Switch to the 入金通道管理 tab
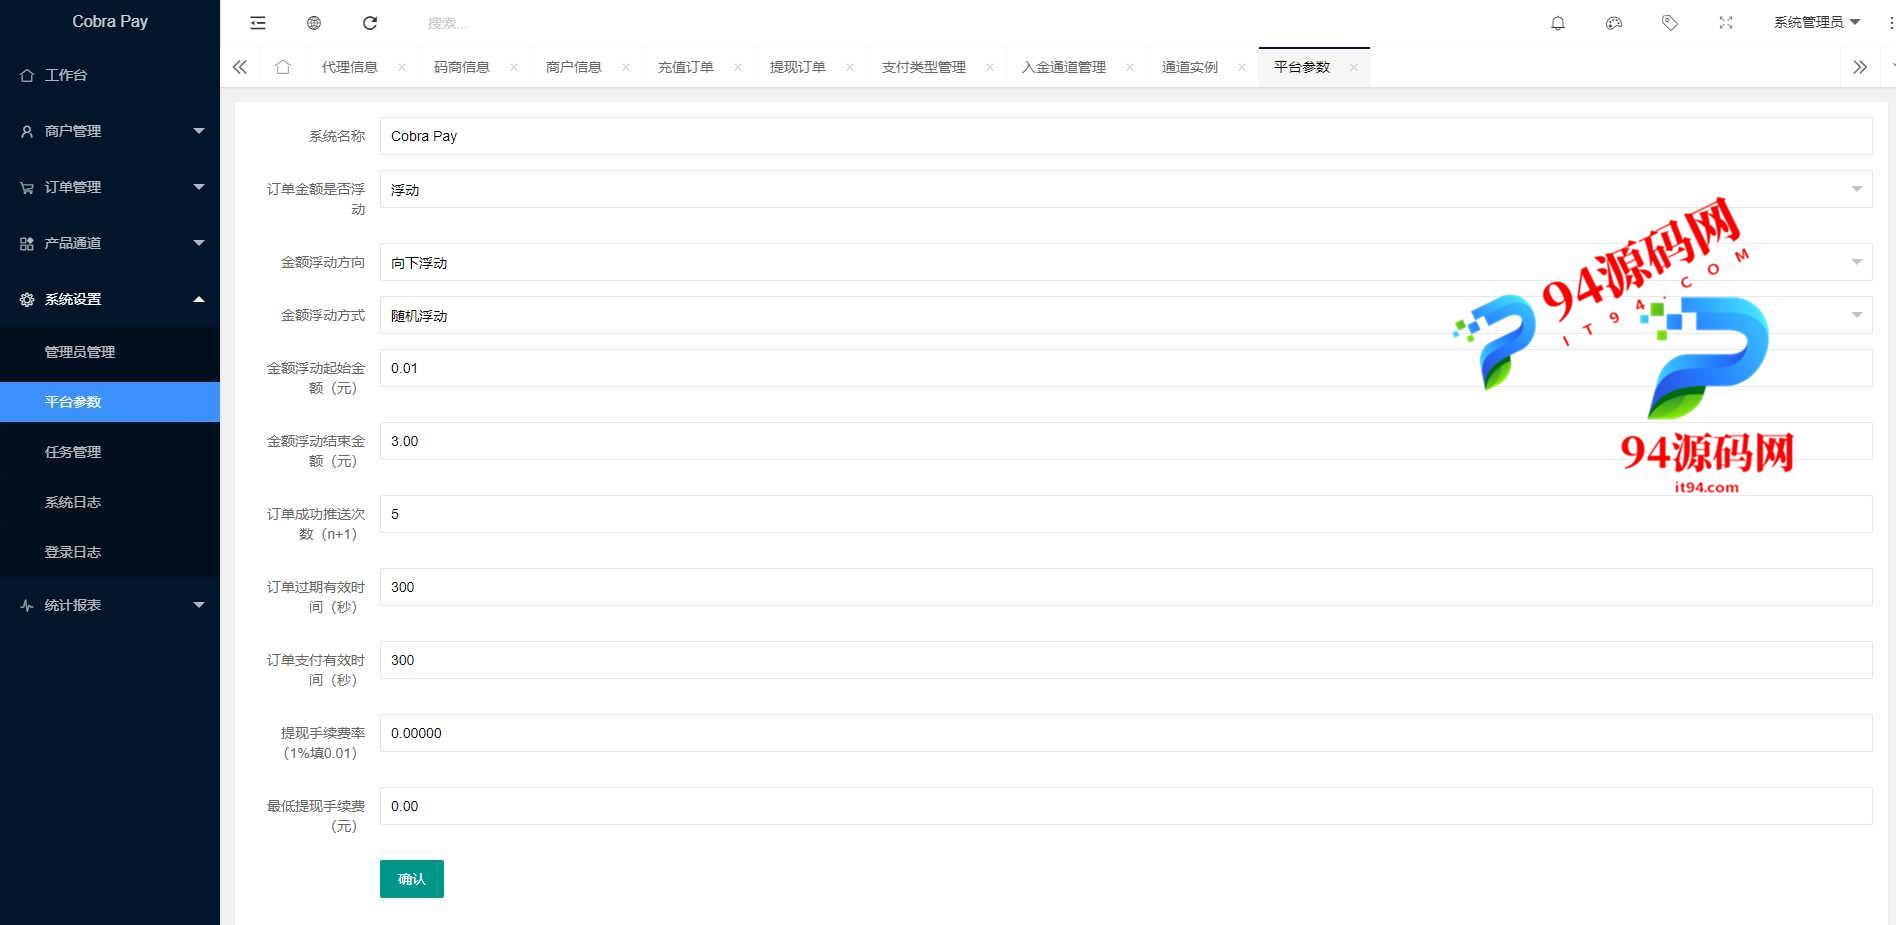Screen dimensions: 1896x925 [1063, 67]
